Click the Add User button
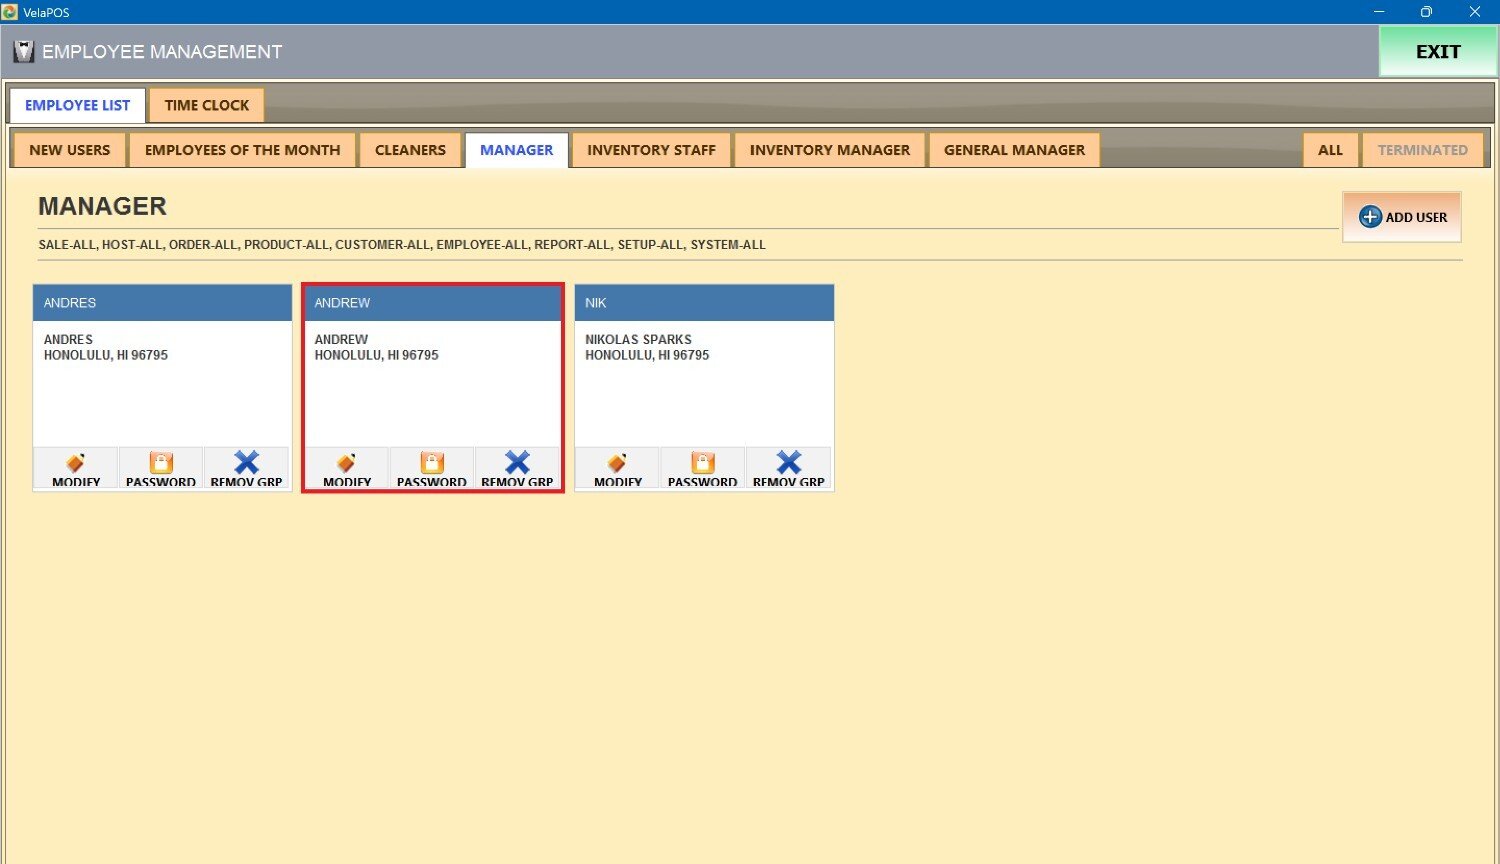 pos(1402,217)
